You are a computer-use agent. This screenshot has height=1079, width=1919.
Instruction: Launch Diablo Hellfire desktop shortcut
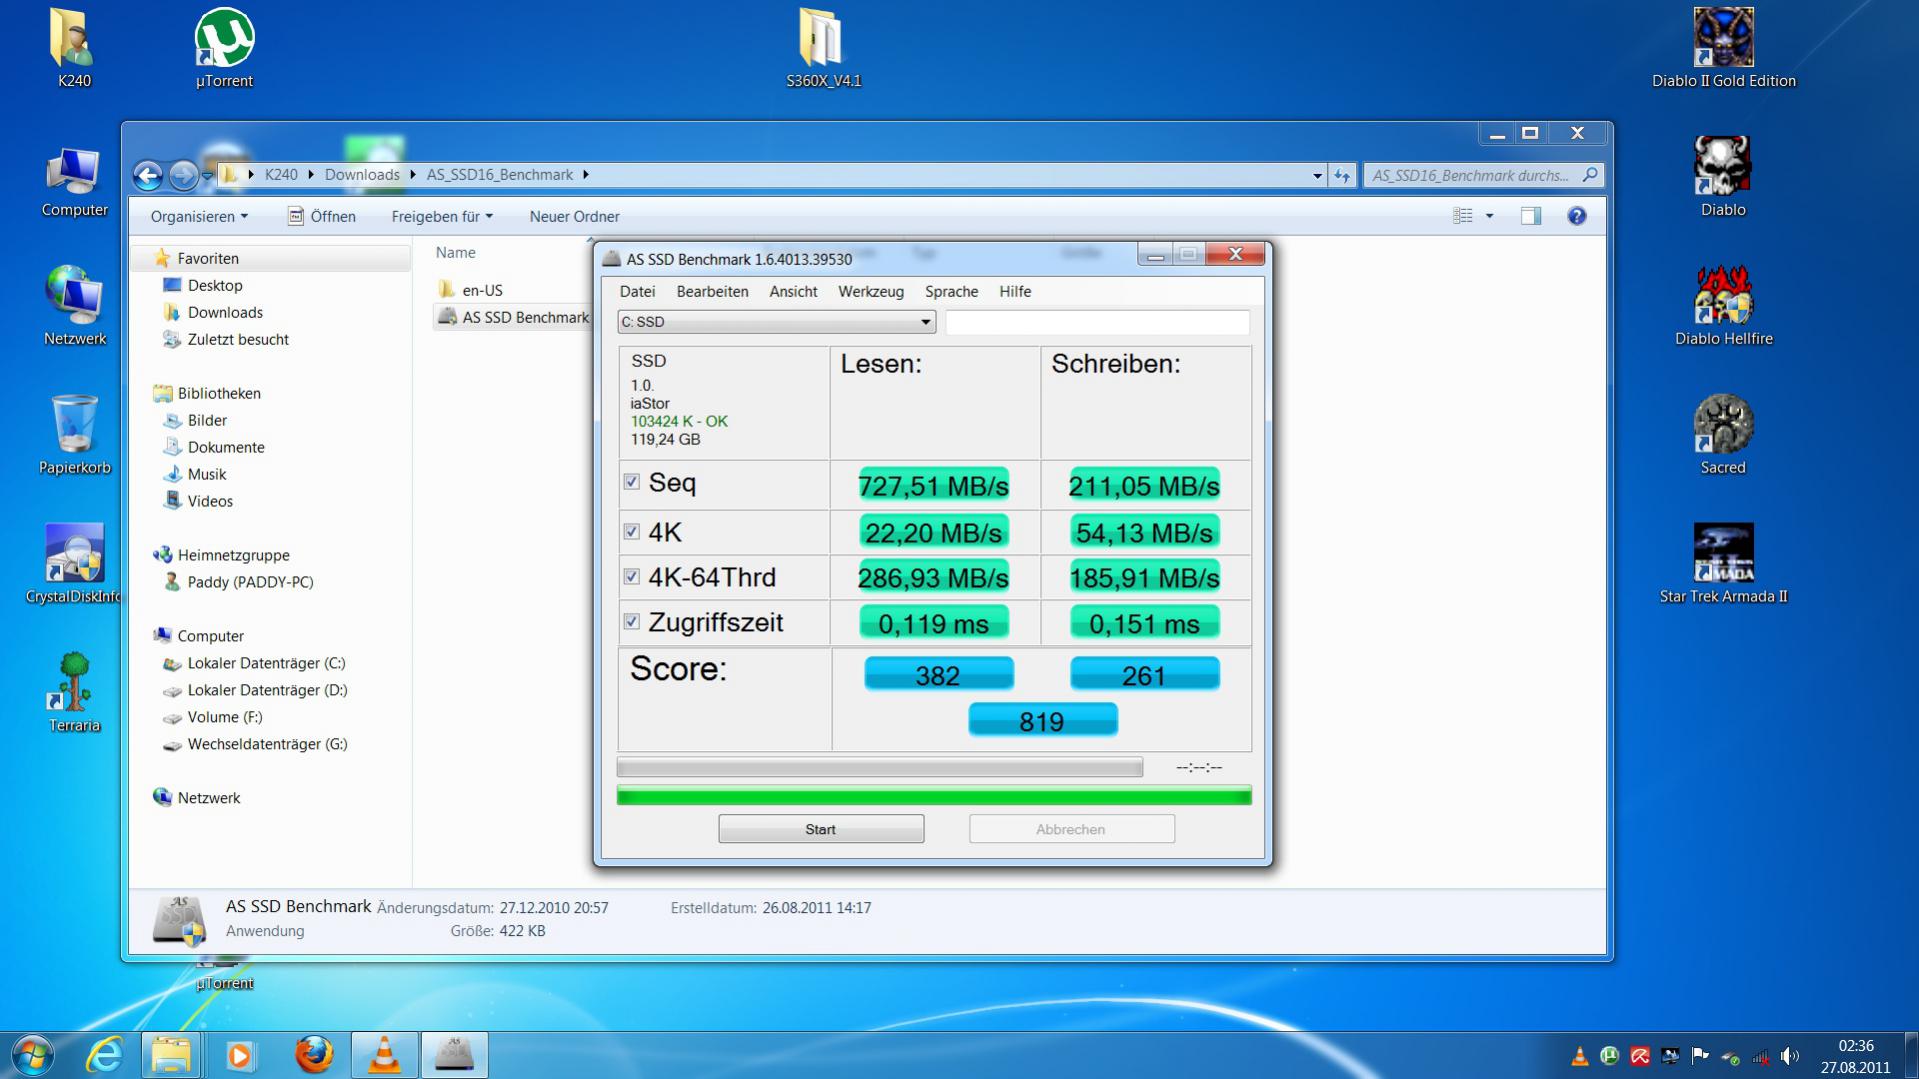click(1723, 306)
